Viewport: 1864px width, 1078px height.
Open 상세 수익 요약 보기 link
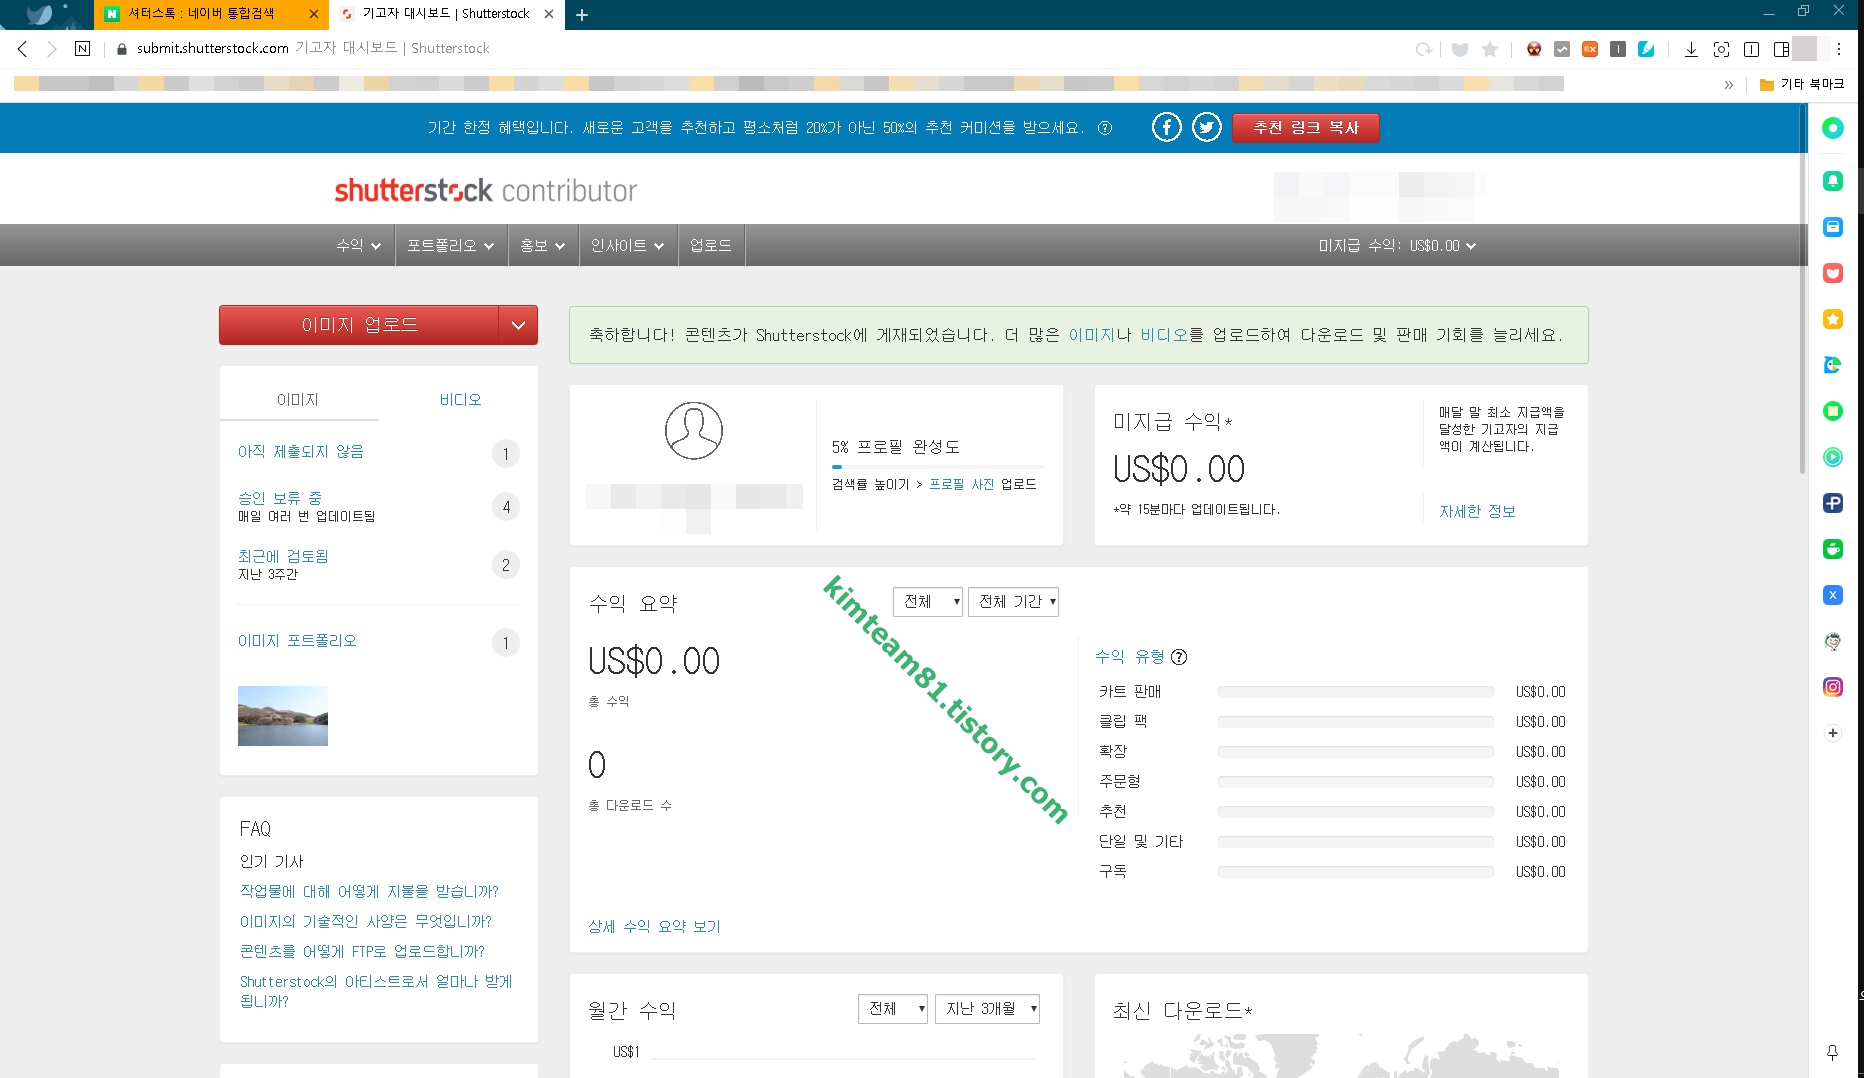point(654,927)
